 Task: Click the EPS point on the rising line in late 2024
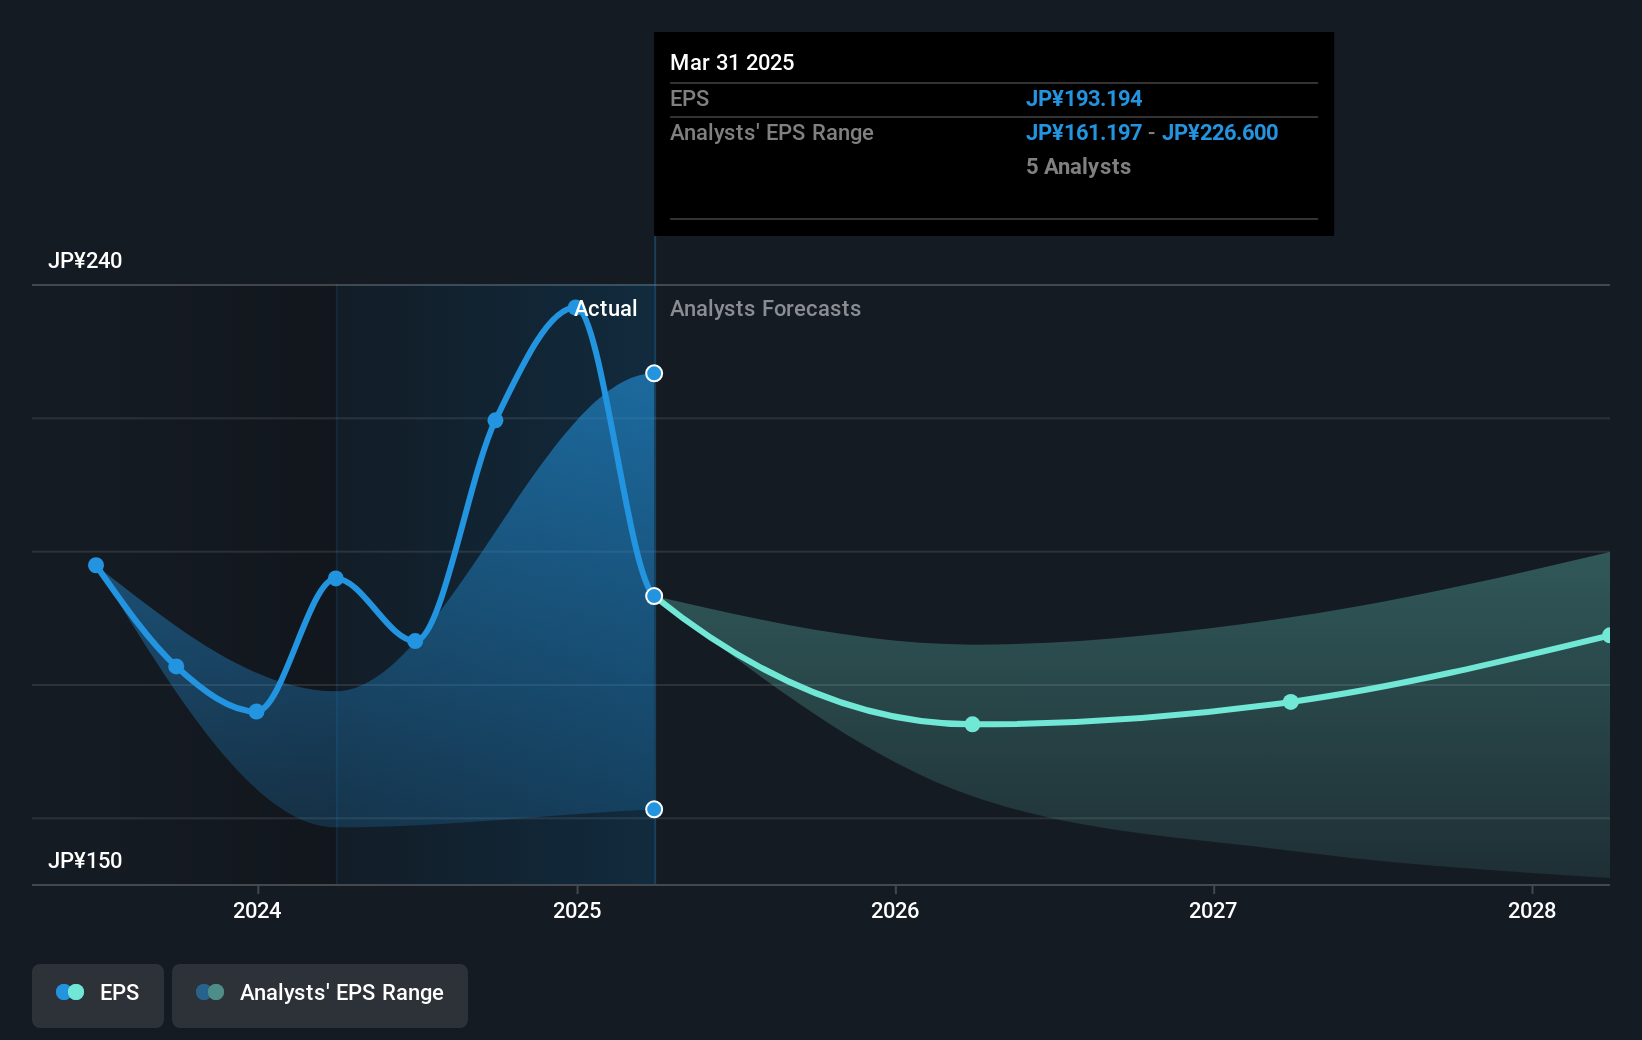tap(495, 420)
